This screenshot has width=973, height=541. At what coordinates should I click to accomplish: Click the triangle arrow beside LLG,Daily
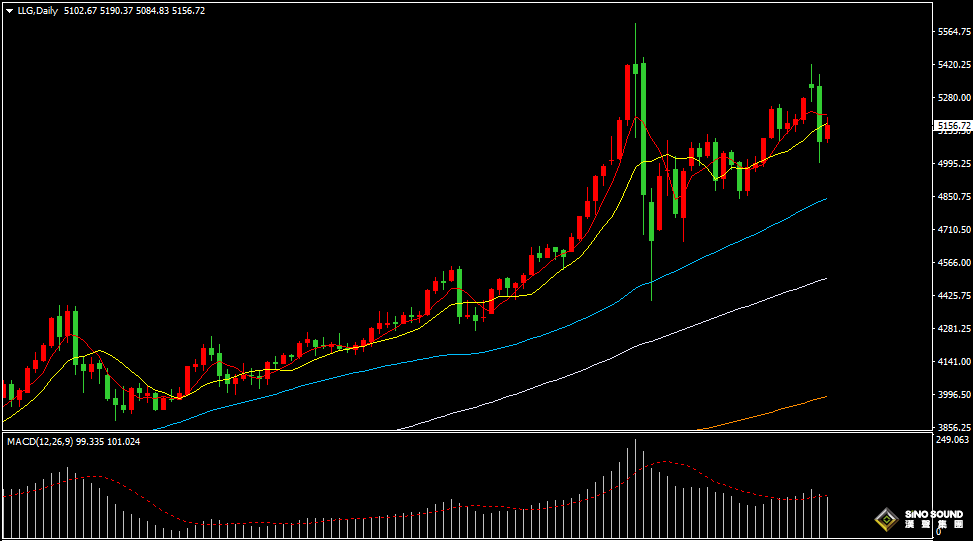(x=9, y=10)
